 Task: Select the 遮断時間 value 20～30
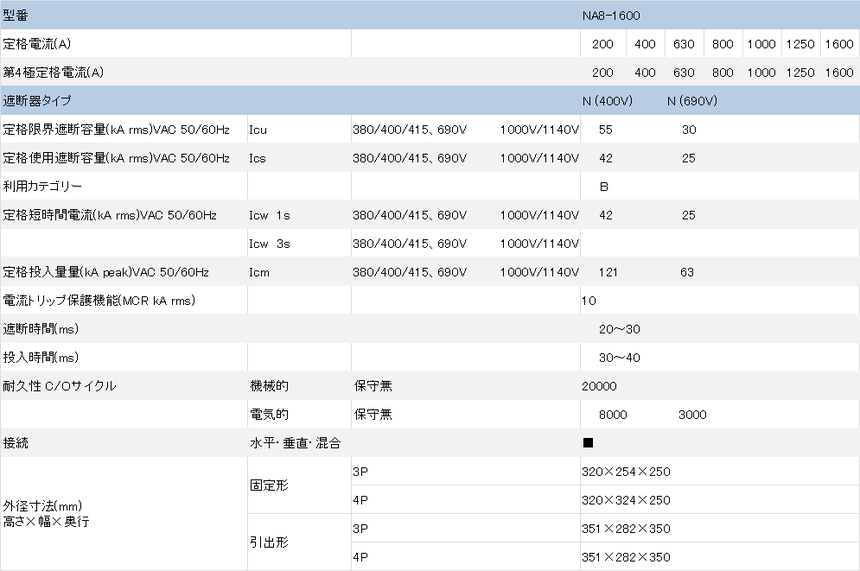click(x=619, y=329)
